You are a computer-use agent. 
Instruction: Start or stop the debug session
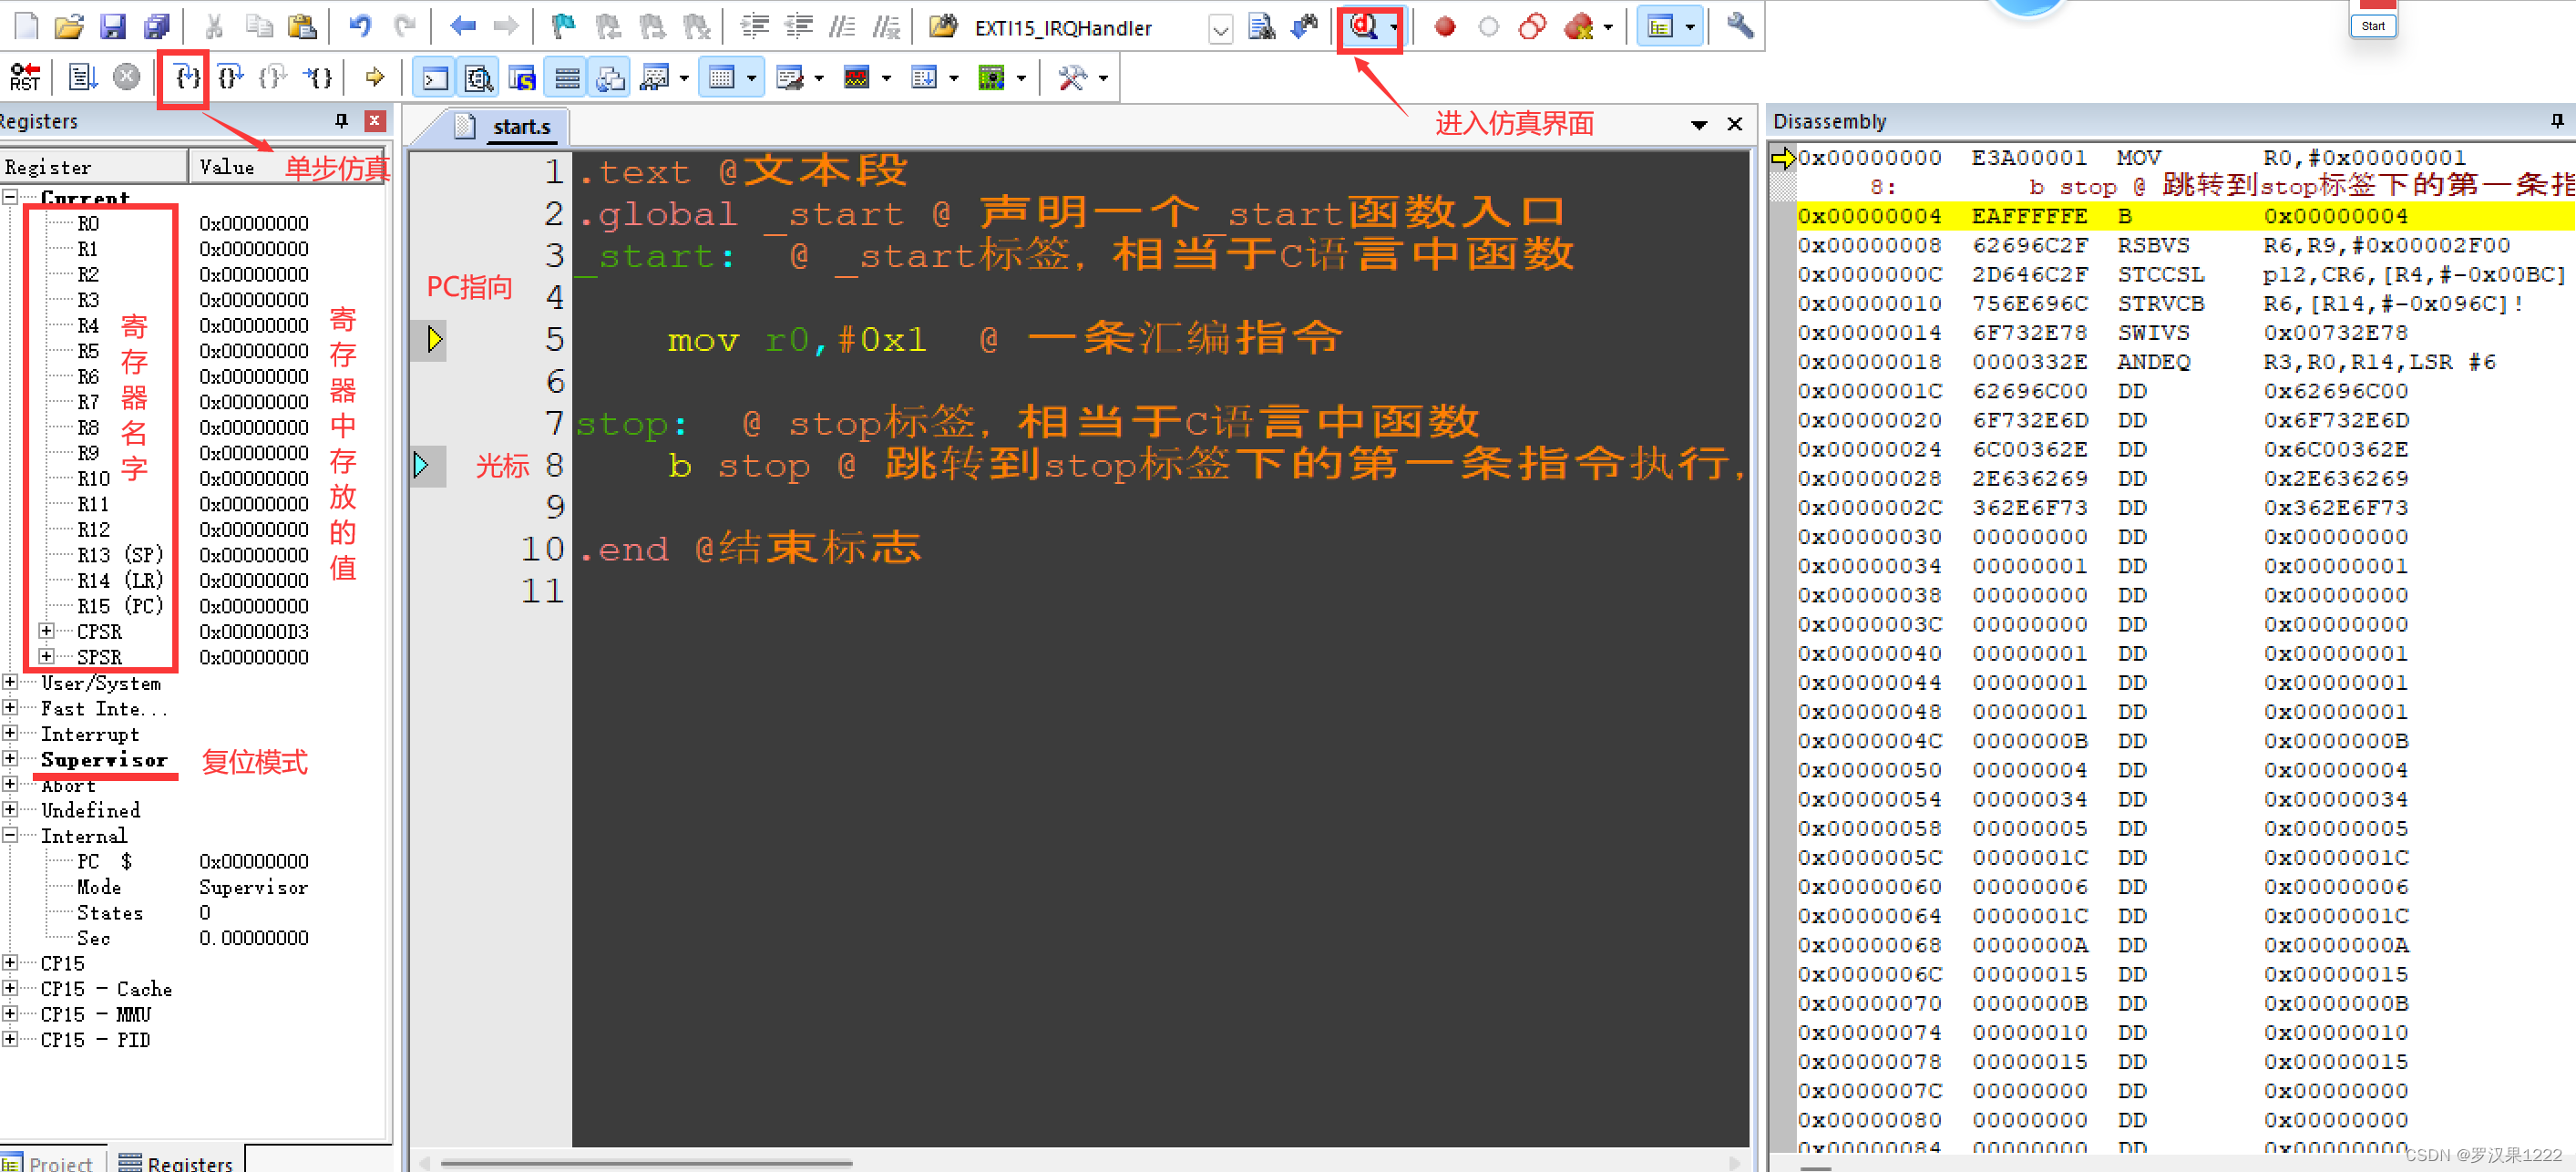1363,27
